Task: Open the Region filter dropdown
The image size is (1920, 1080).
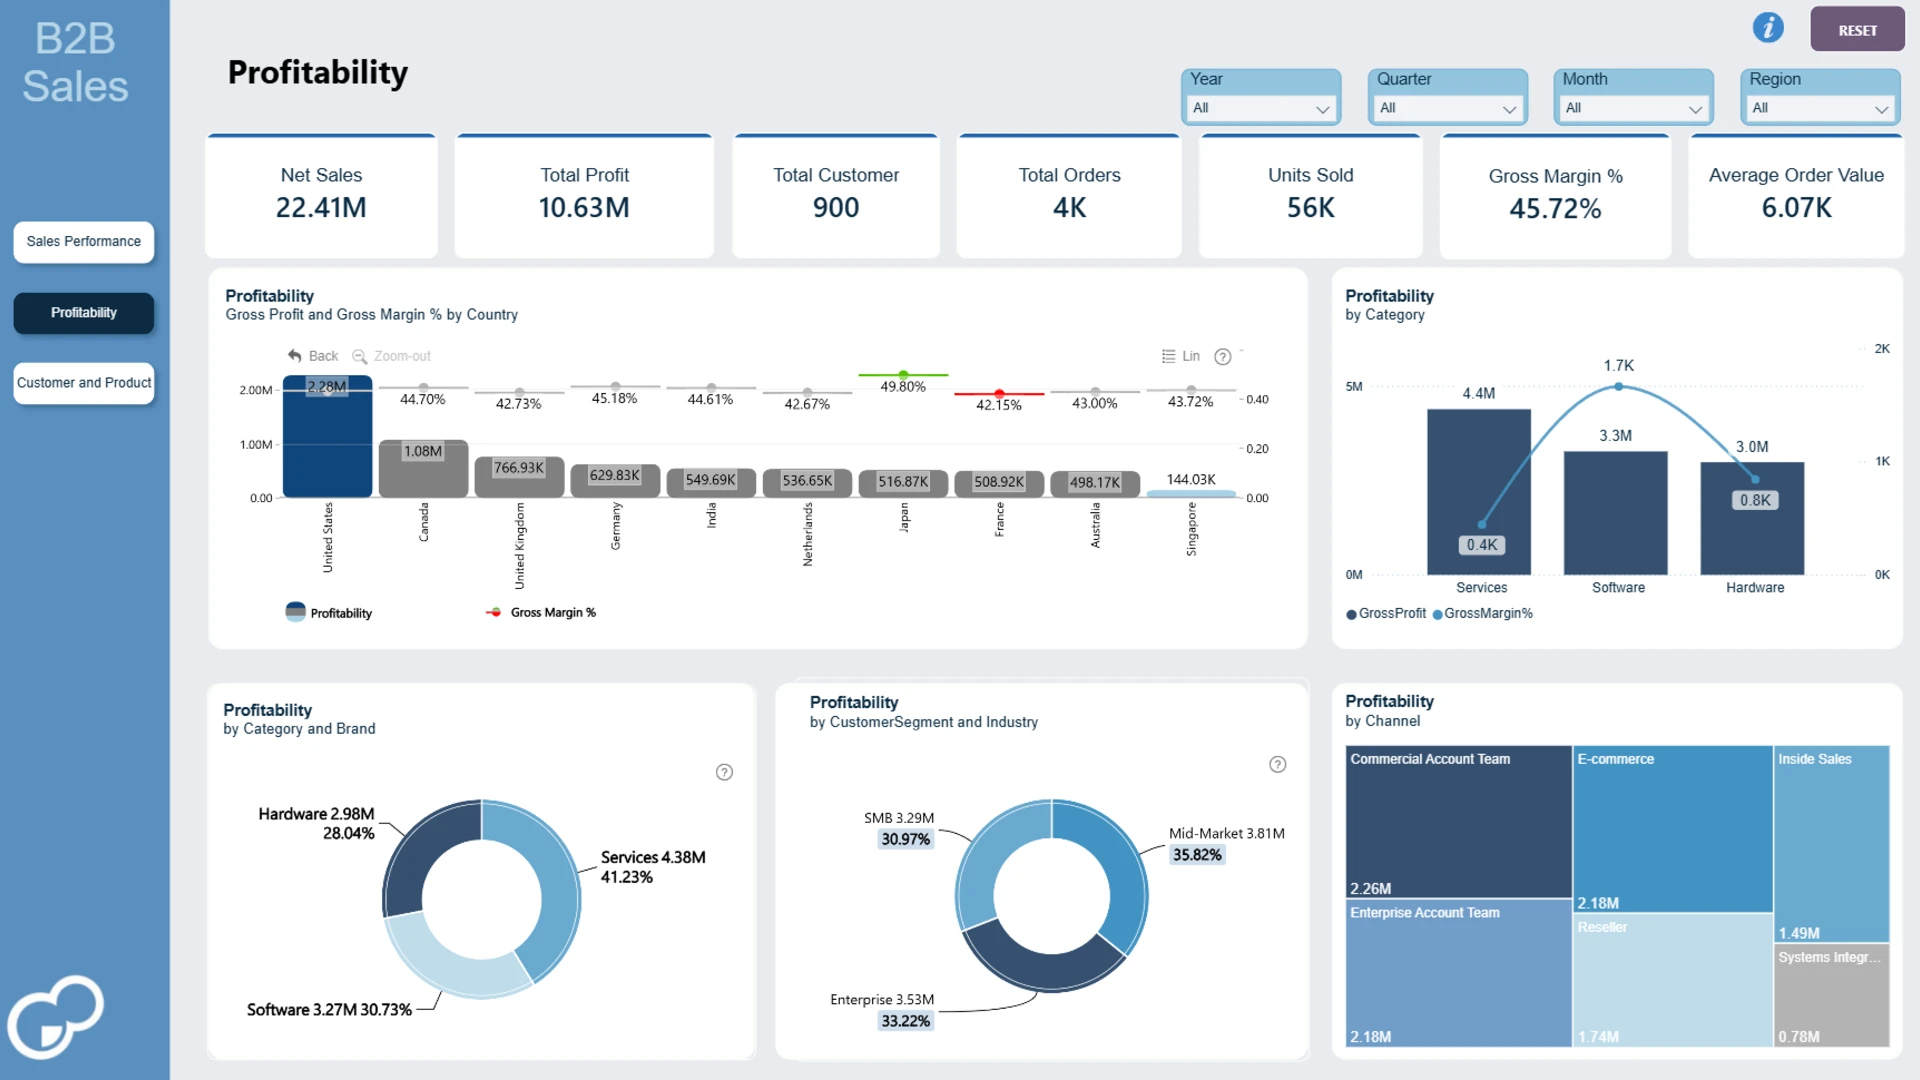Action: 1820,108
